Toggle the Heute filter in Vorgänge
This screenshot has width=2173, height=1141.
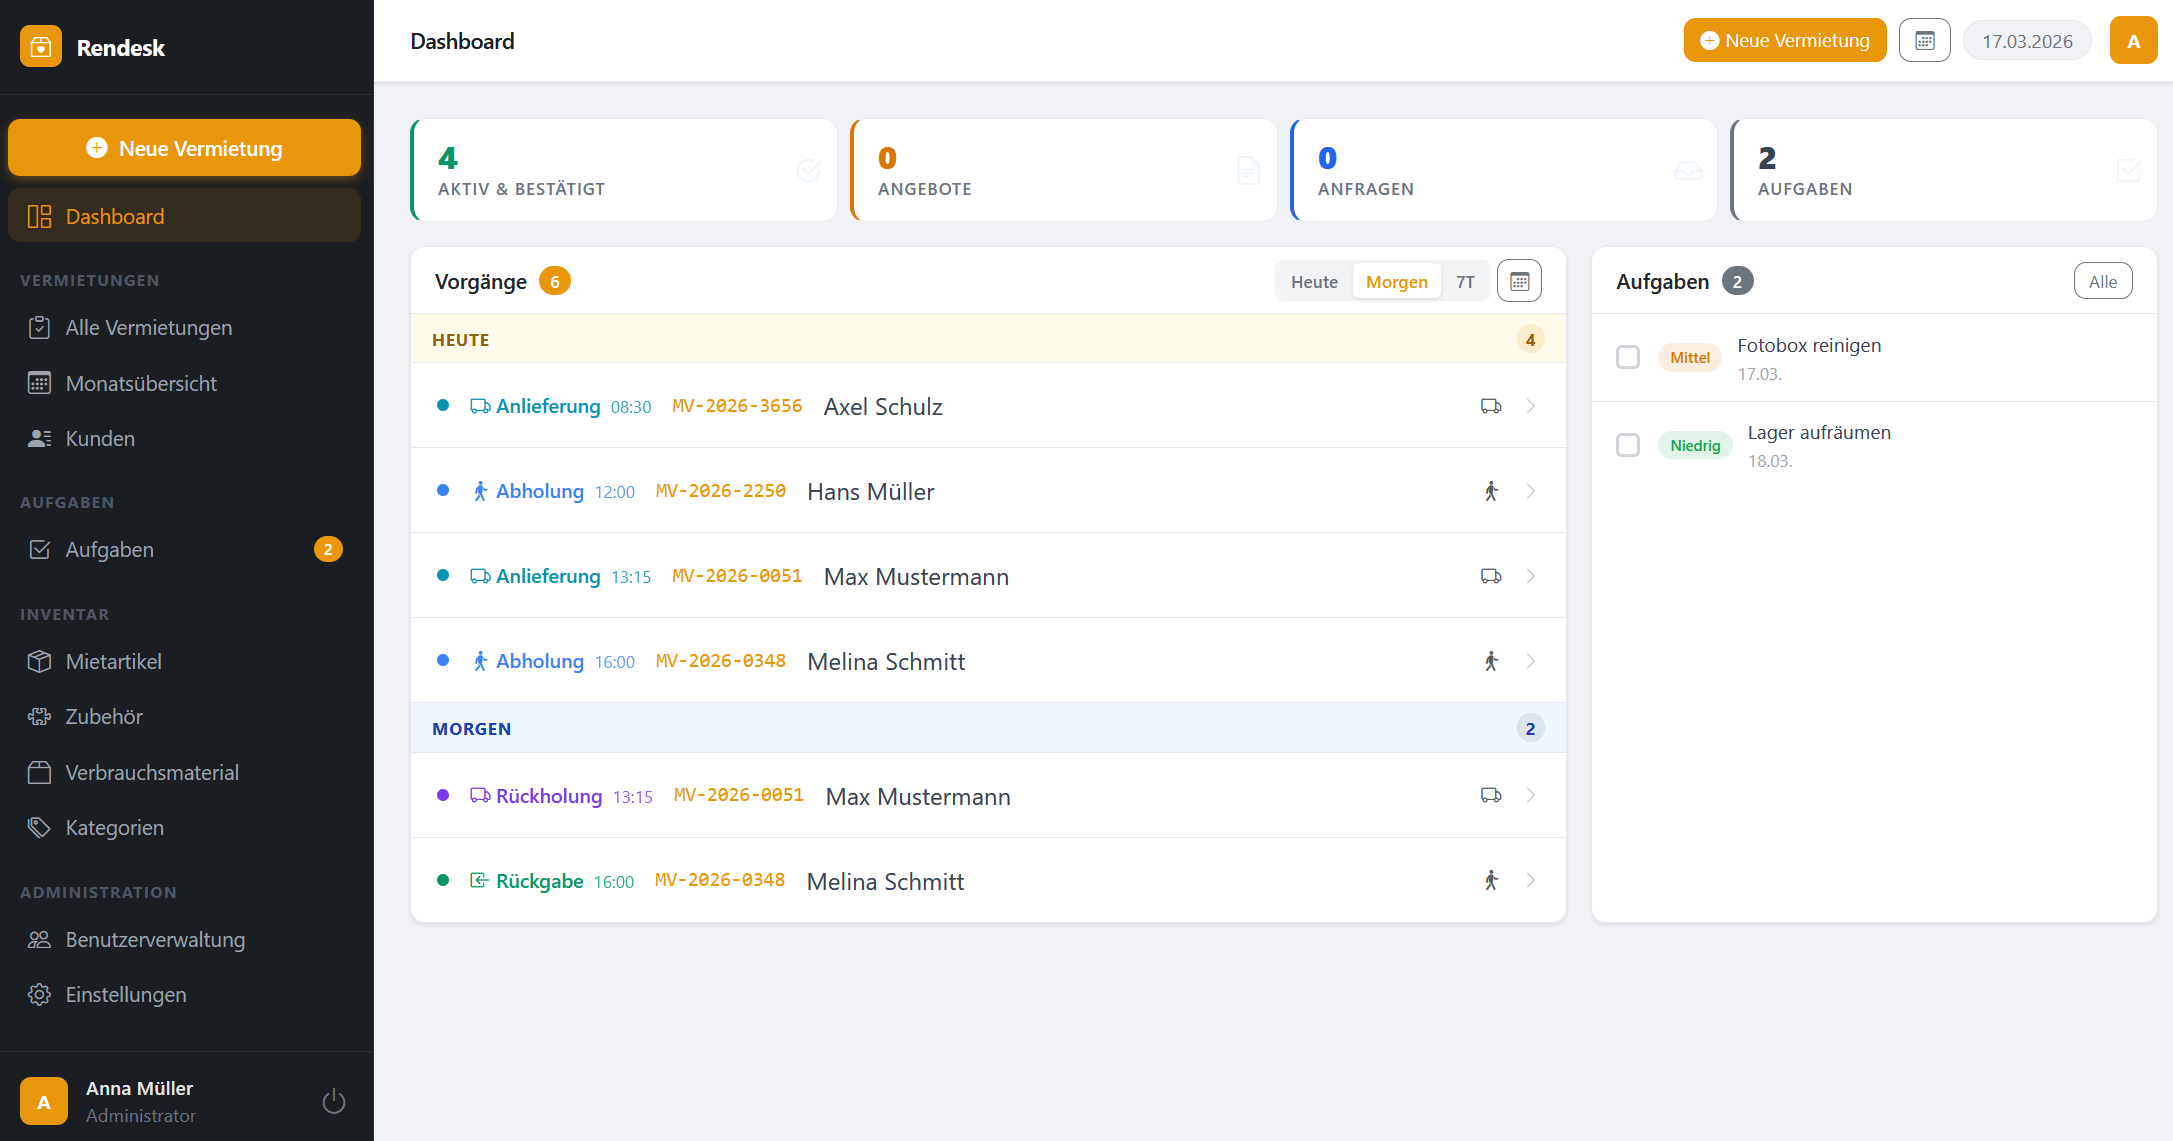pyautogui.click(x=1313, y=281)
